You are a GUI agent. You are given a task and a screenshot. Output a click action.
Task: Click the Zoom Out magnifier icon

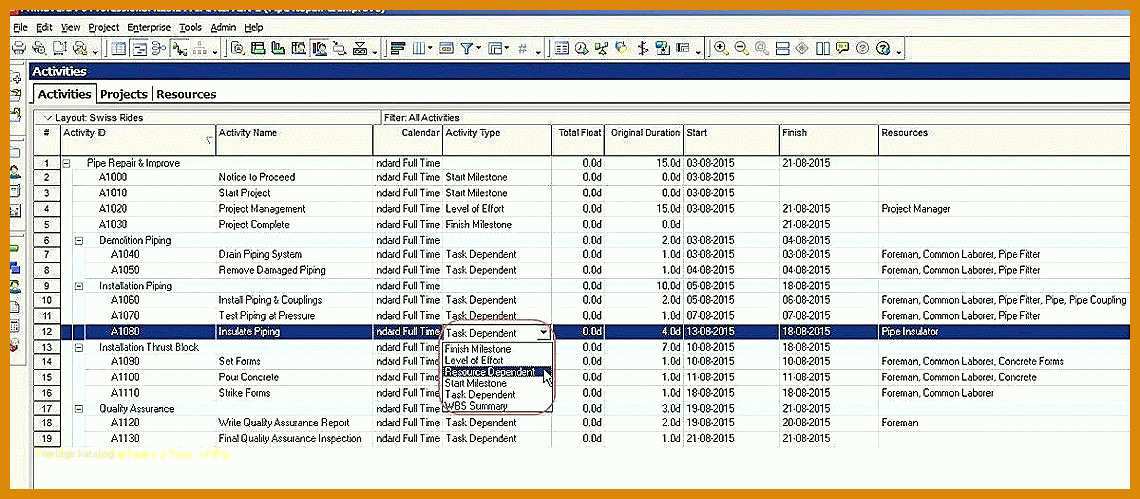click(x=742, y=48)
